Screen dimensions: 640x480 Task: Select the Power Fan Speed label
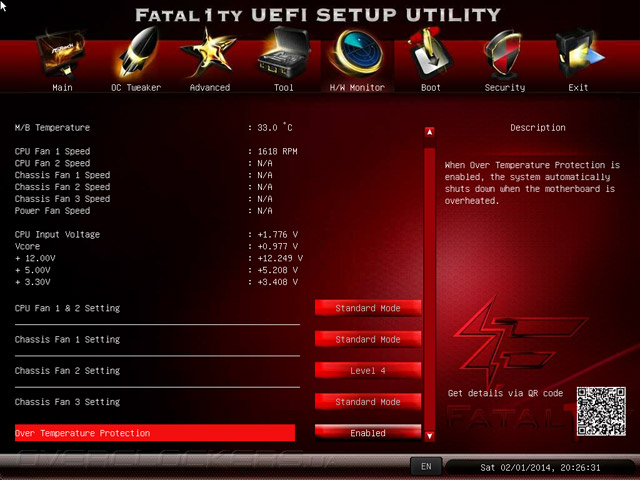click(x=52, y=211)
